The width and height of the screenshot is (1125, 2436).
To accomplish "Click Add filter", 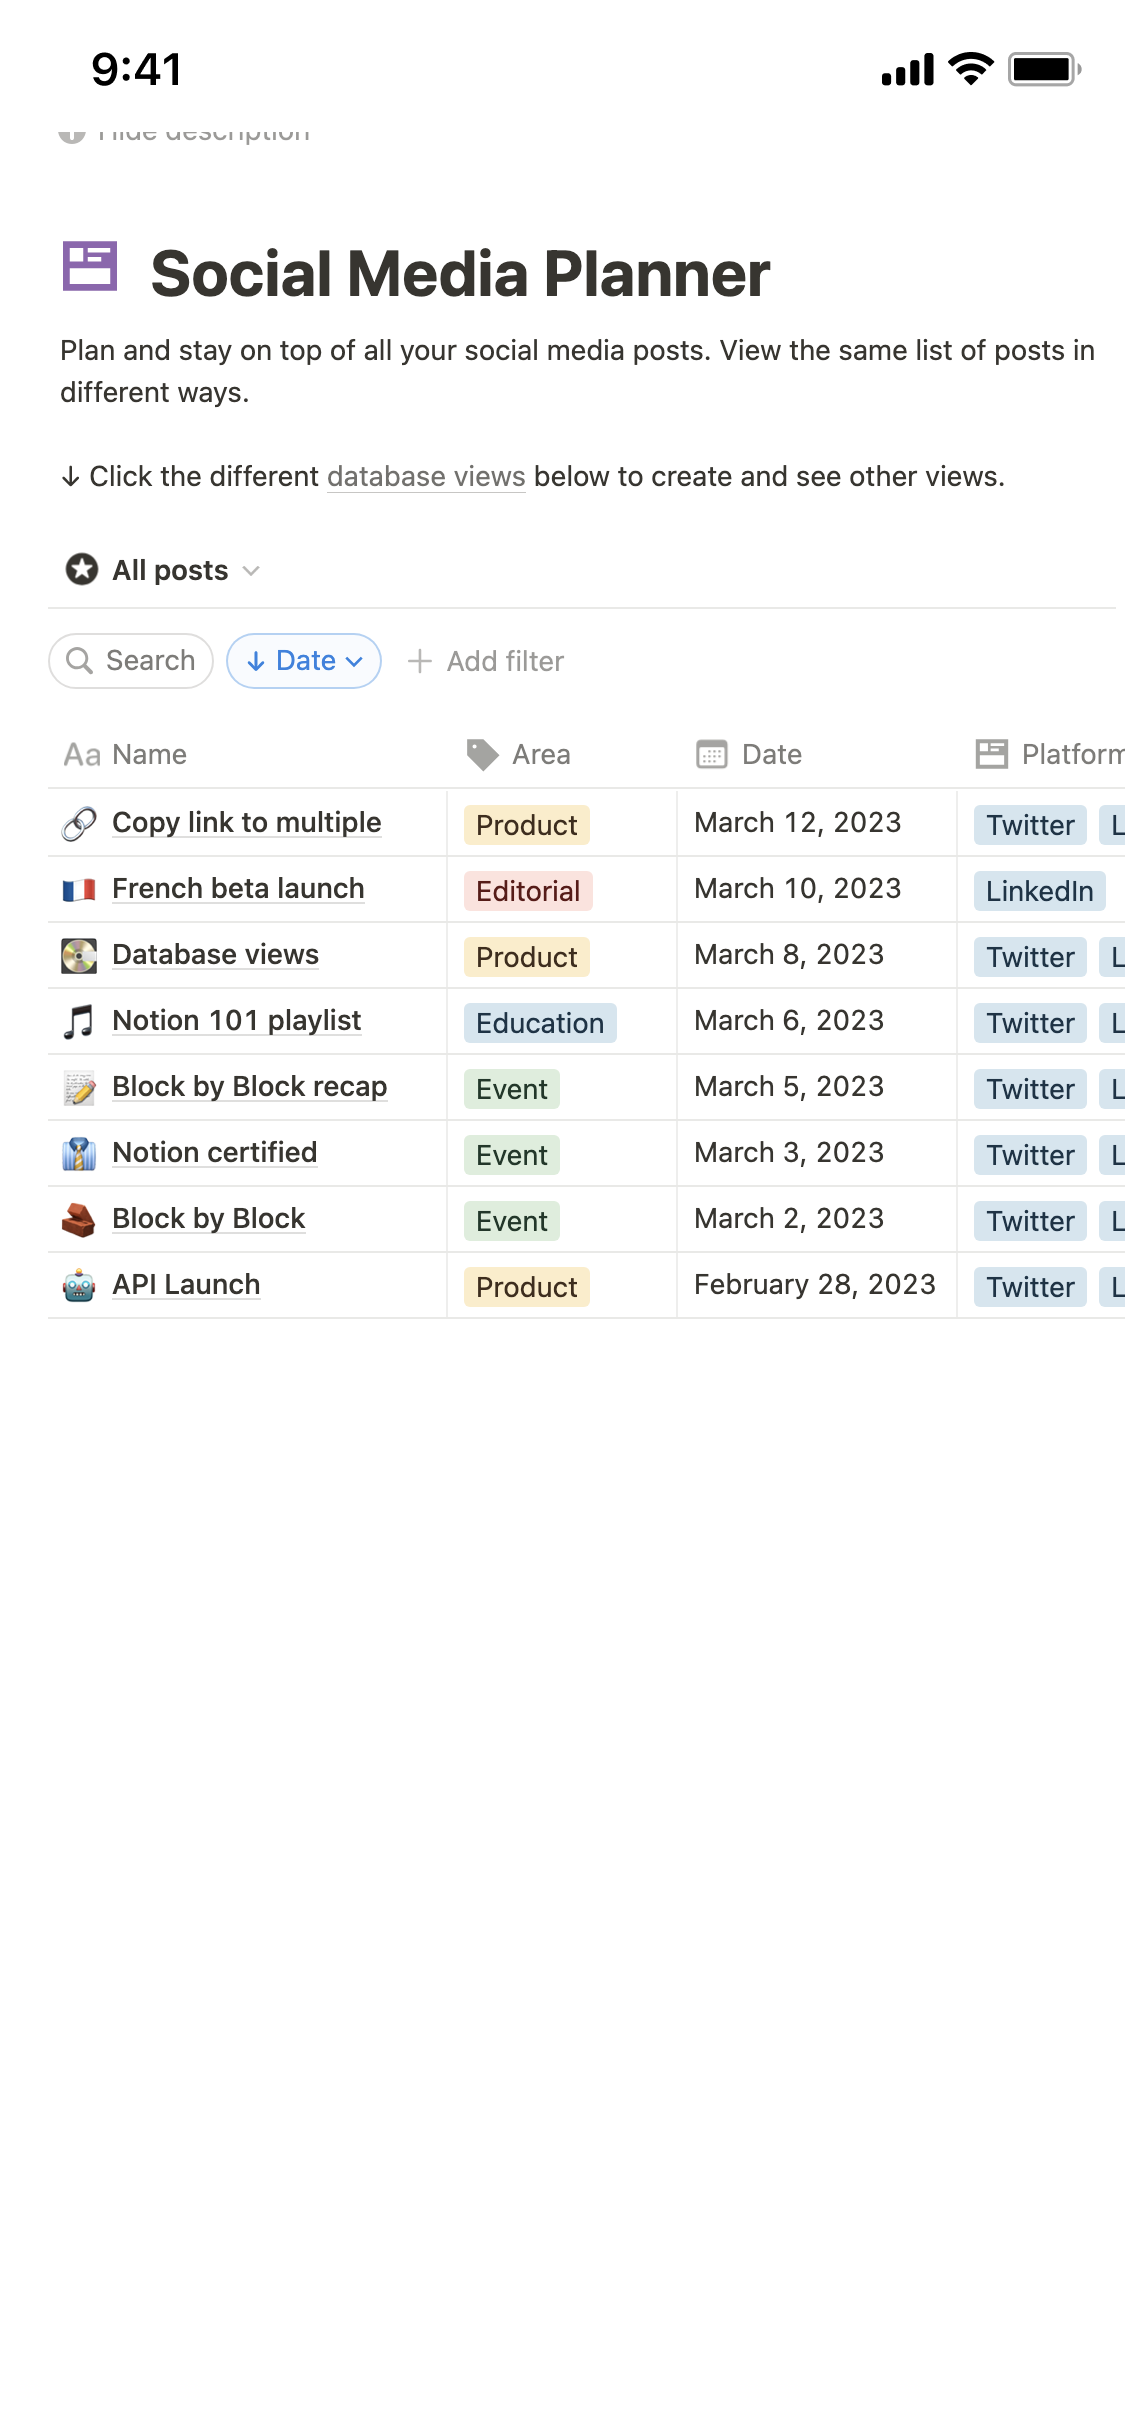I will [x=486, y=661].
